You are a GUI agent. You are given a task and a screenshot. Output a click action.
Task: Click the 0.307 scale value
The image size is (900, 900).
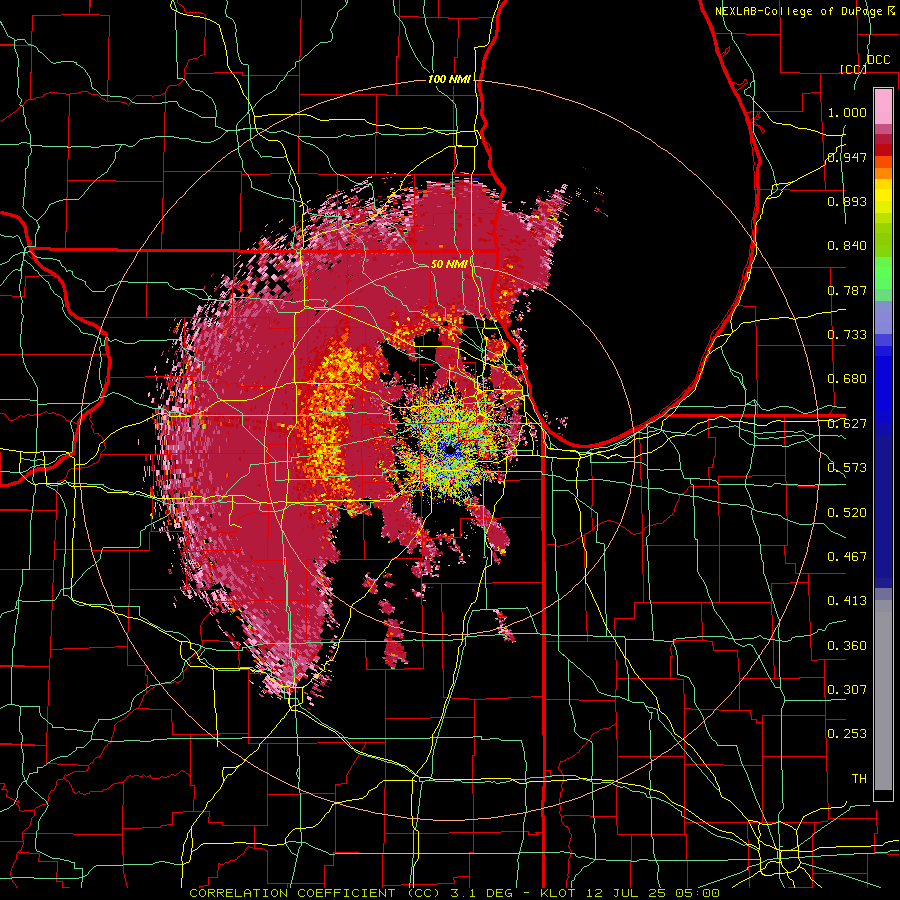pos(847,689)
